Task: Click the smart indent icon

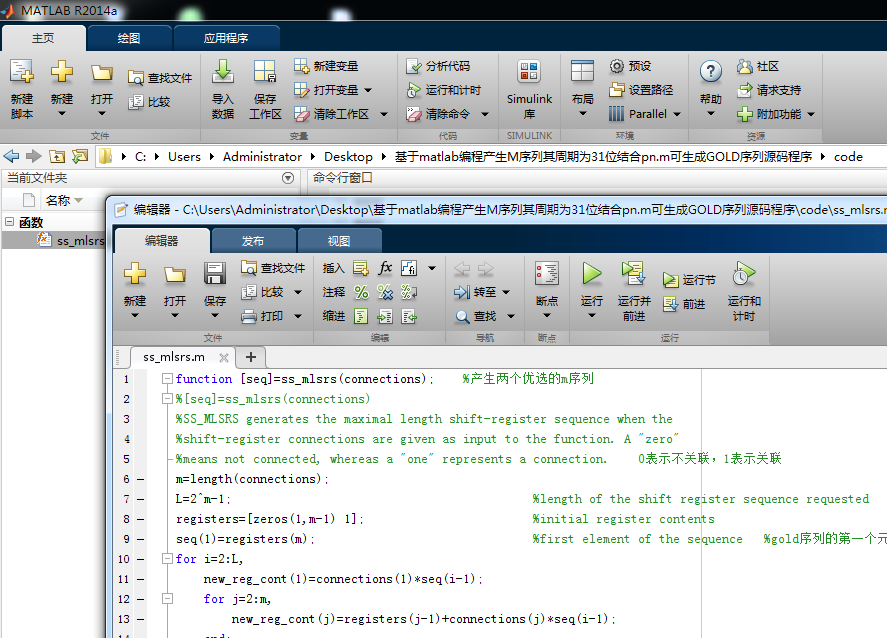Action: [x=361, y=316]
